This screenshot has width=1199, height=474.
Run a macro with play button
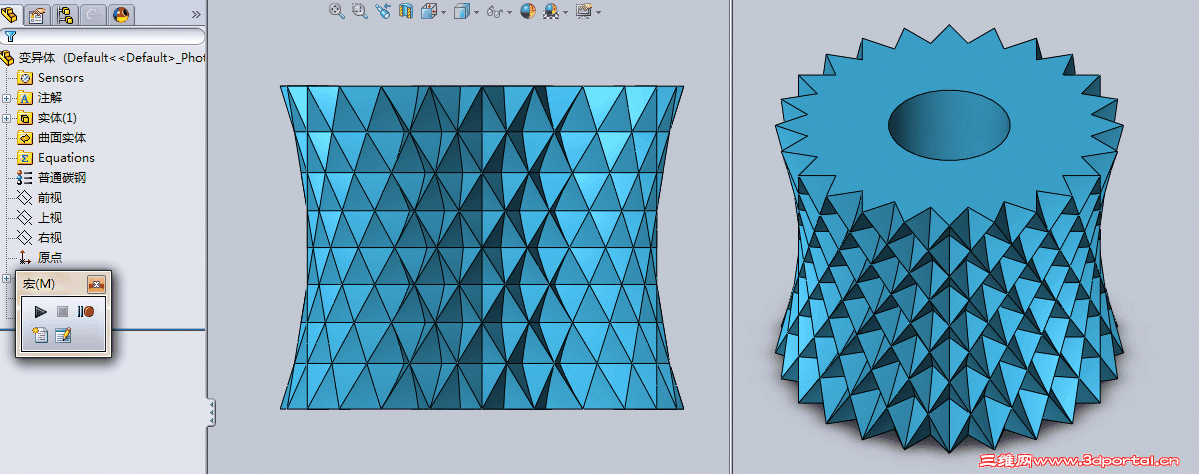41,311
